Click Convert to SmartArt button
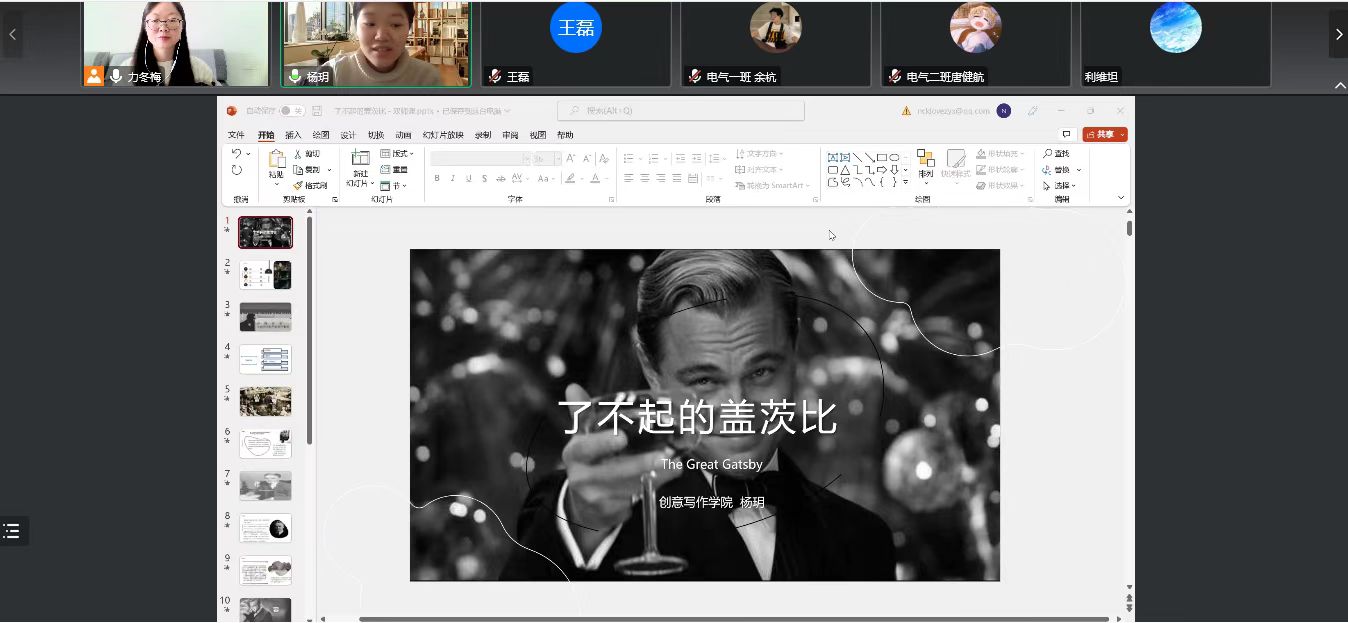Image resolution: width=1348 pixels, height=623 pixels. tap(770, 185)
